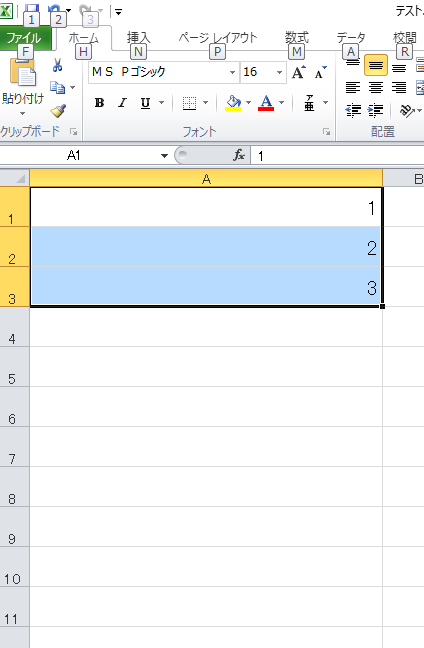Screen dimensions: 424x648
Task: Open the フォント dialog launcher
Action: (x=326, y=132)
